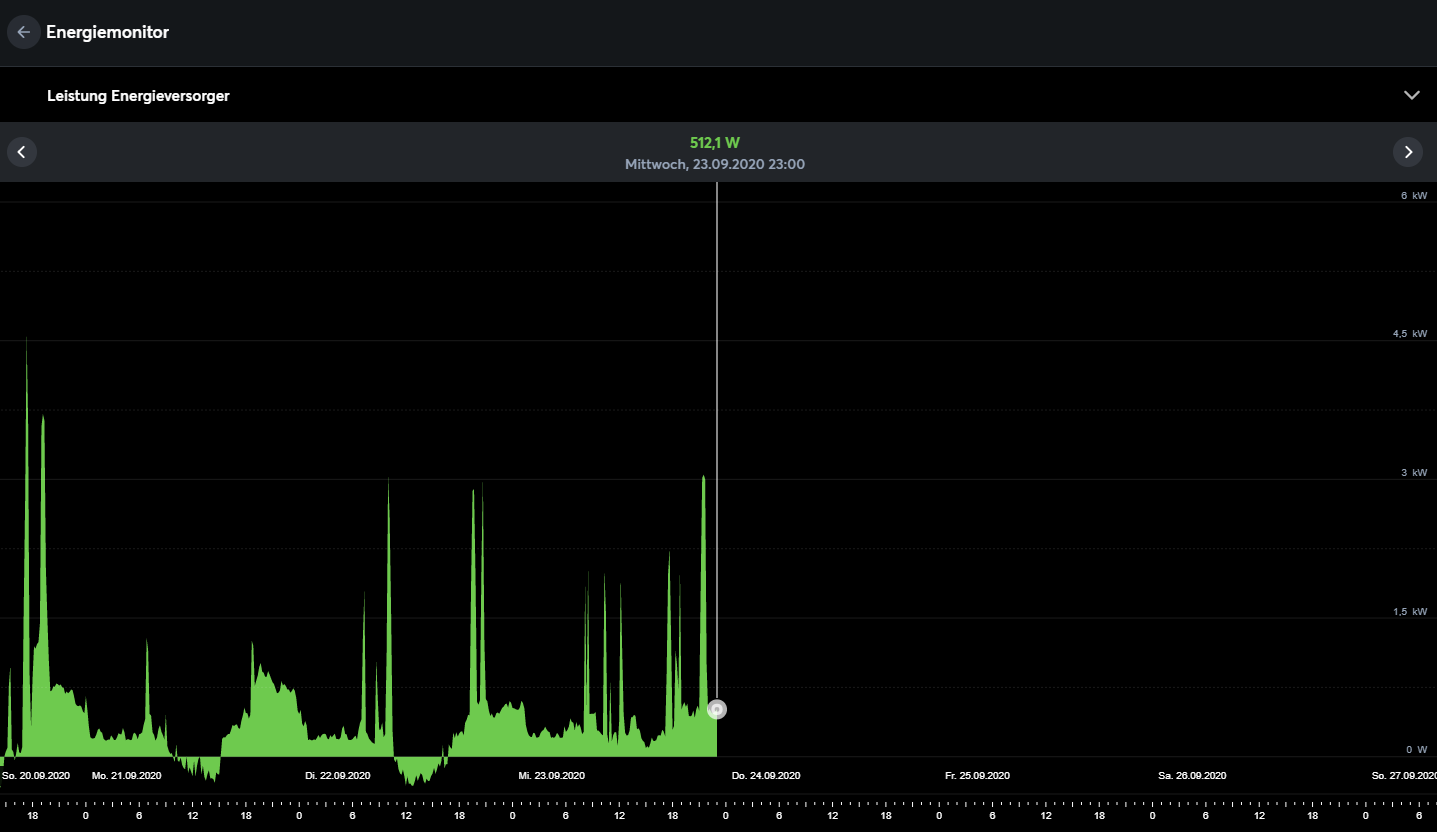Click the 512,1 W power reading
The height and width of the screenshot is (832, 1437).
(x=714, y=143)
